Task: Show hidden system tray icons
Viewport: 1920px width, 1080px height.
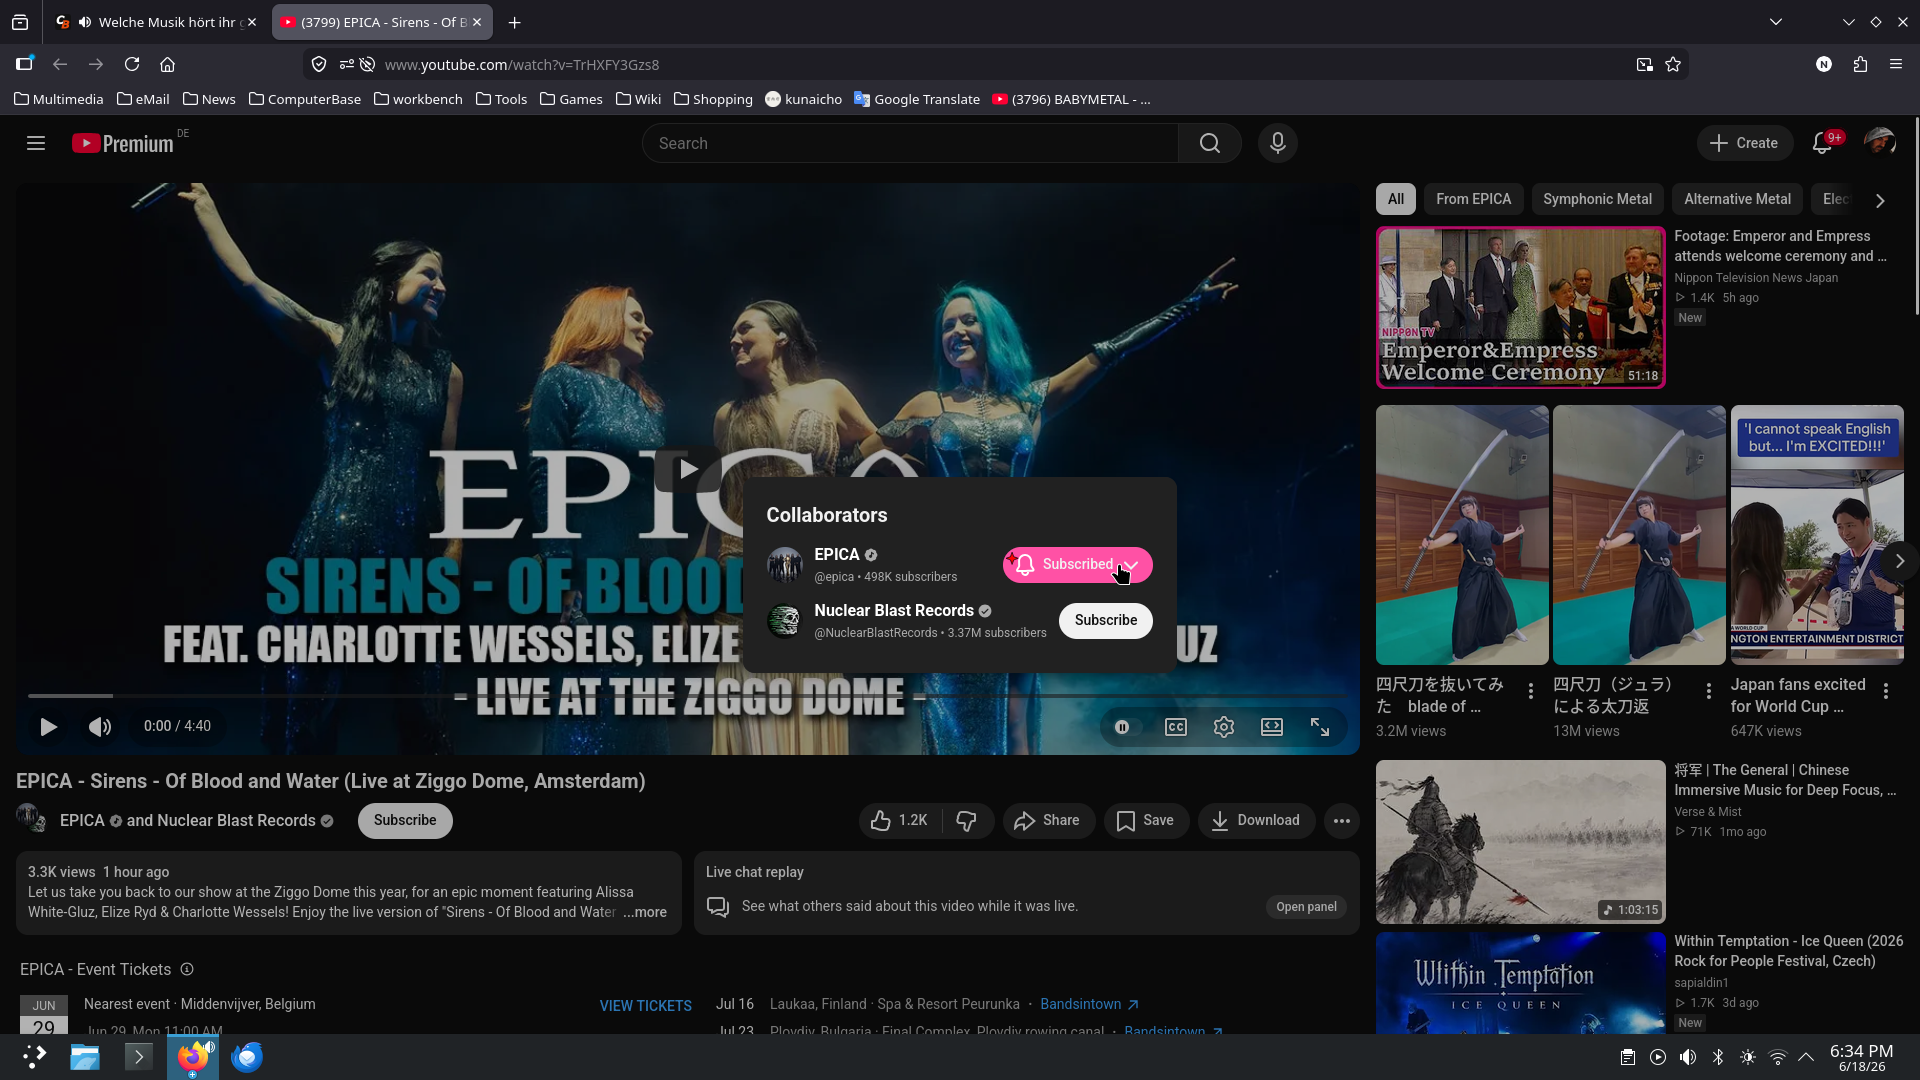Action: 1806,1057
